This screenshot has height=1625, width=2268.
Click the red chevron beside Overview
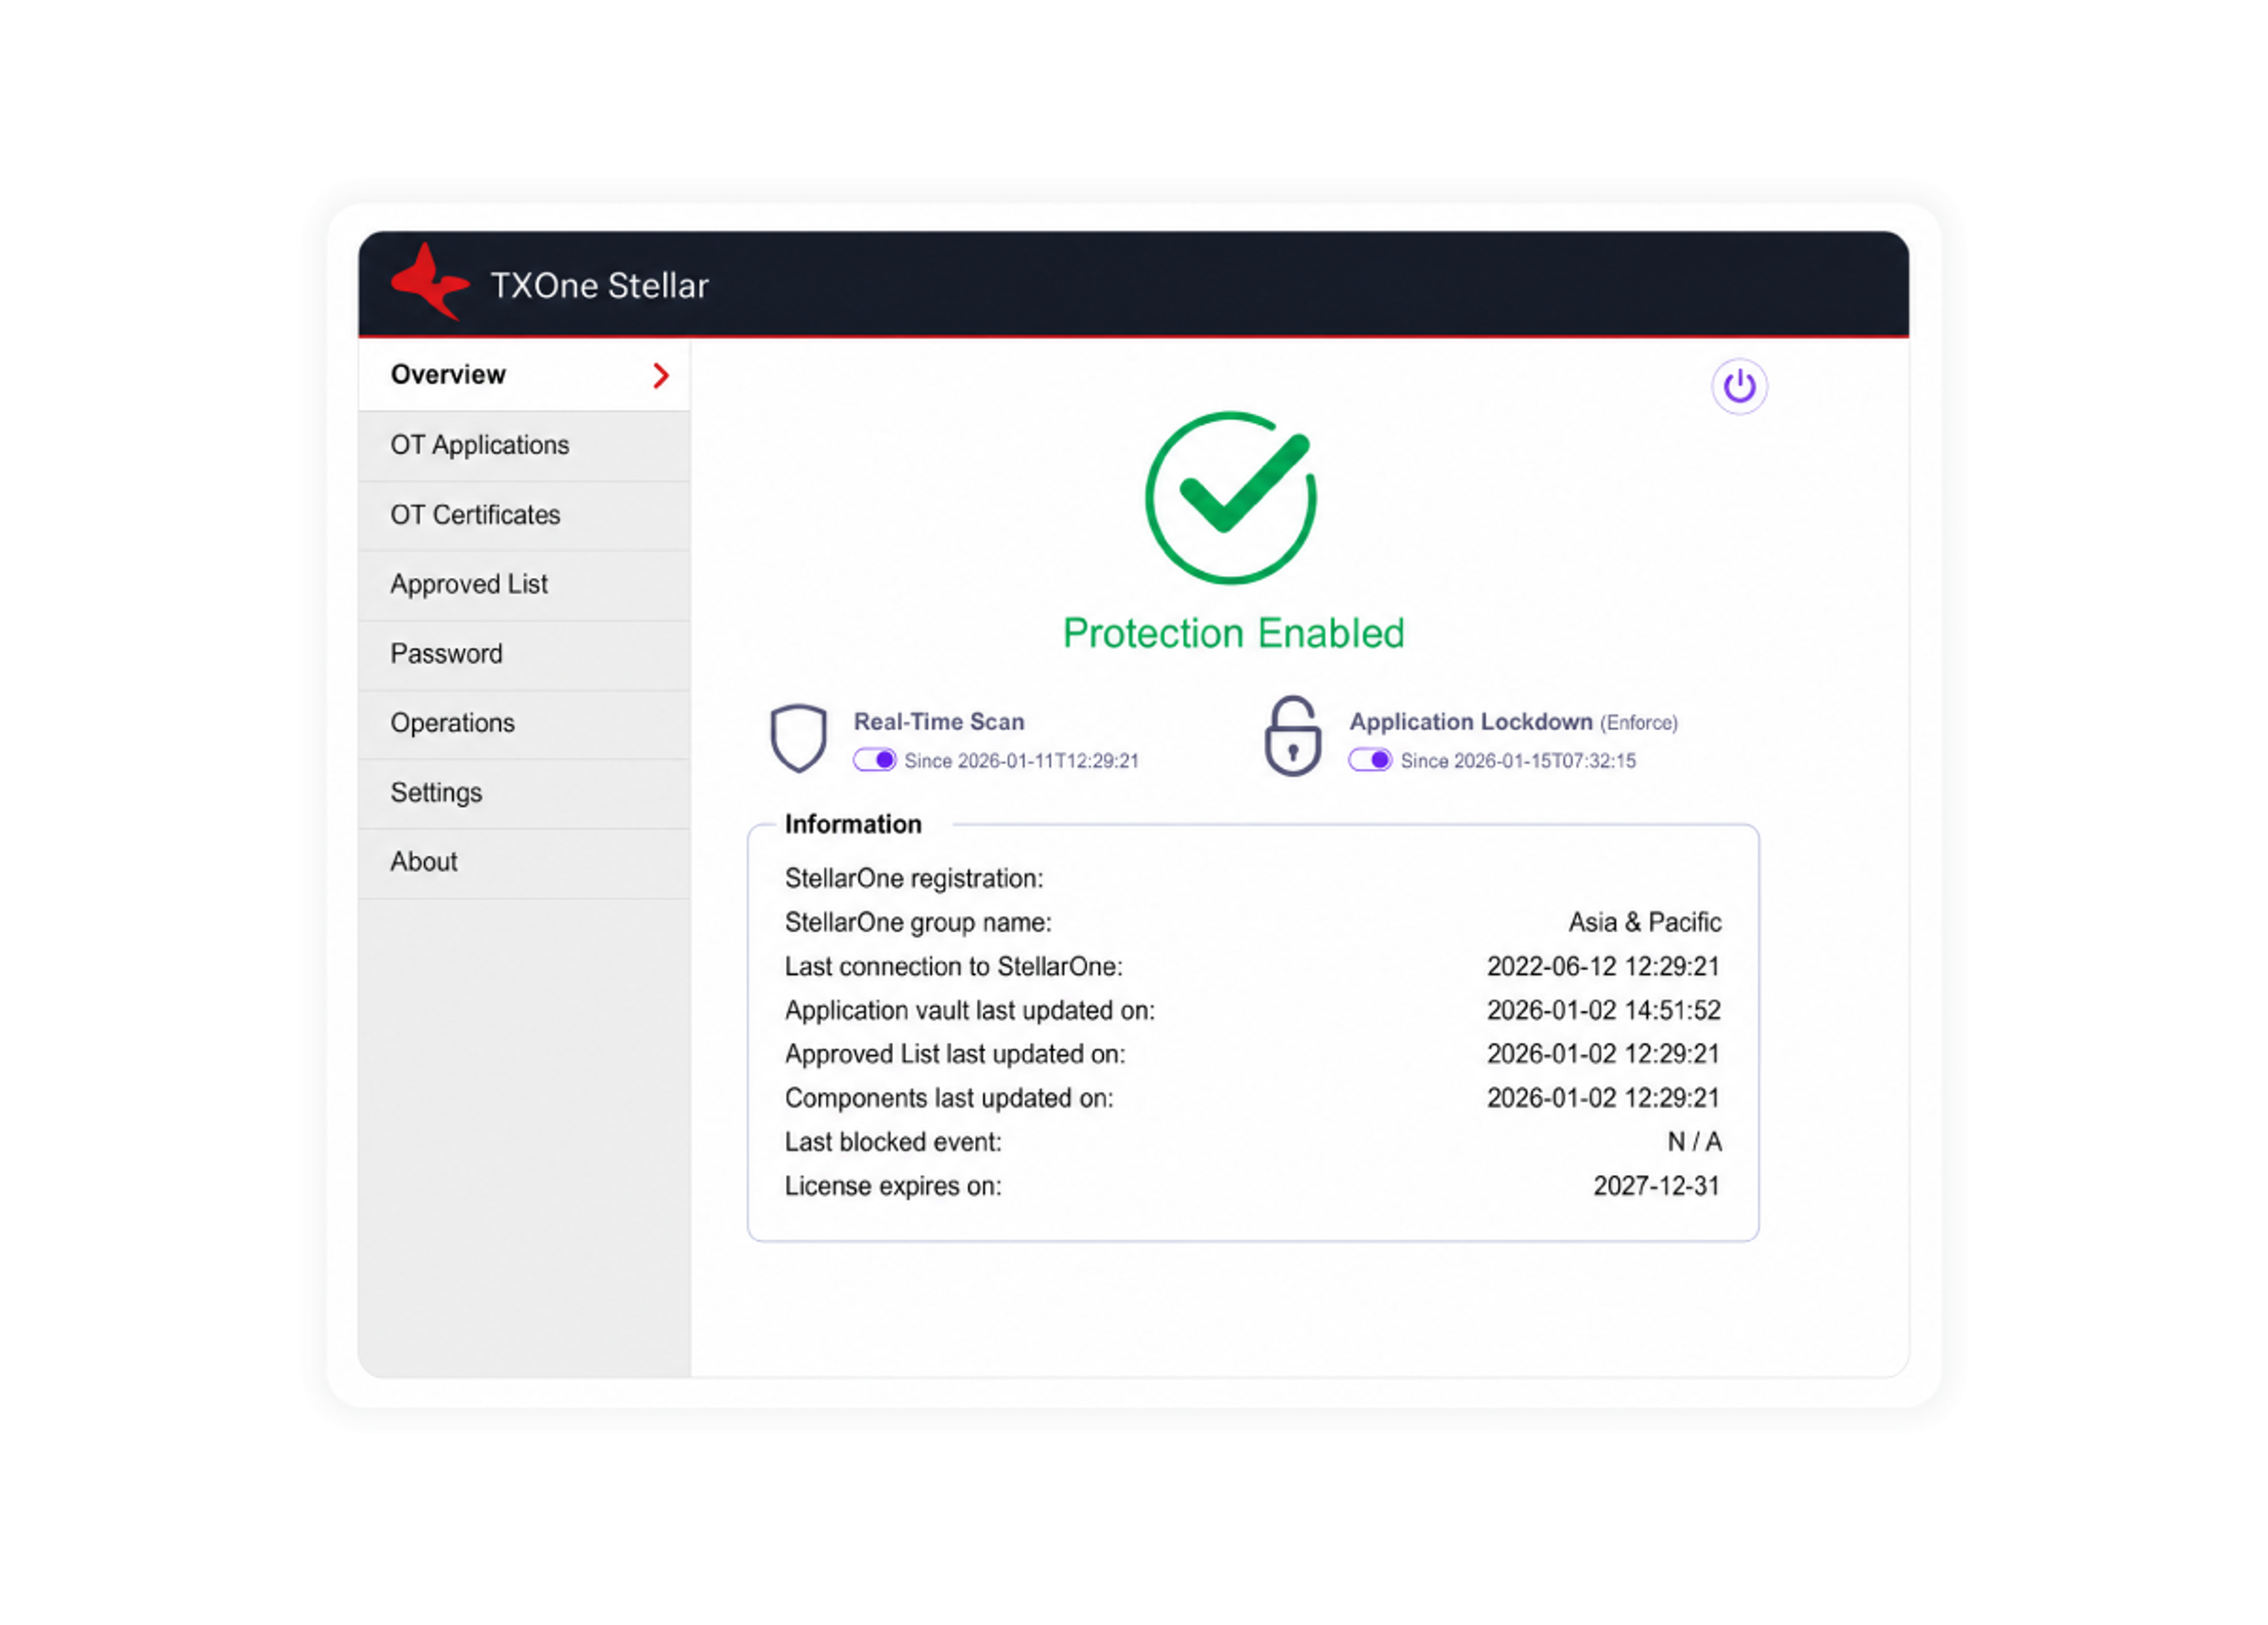click(660, 375)
